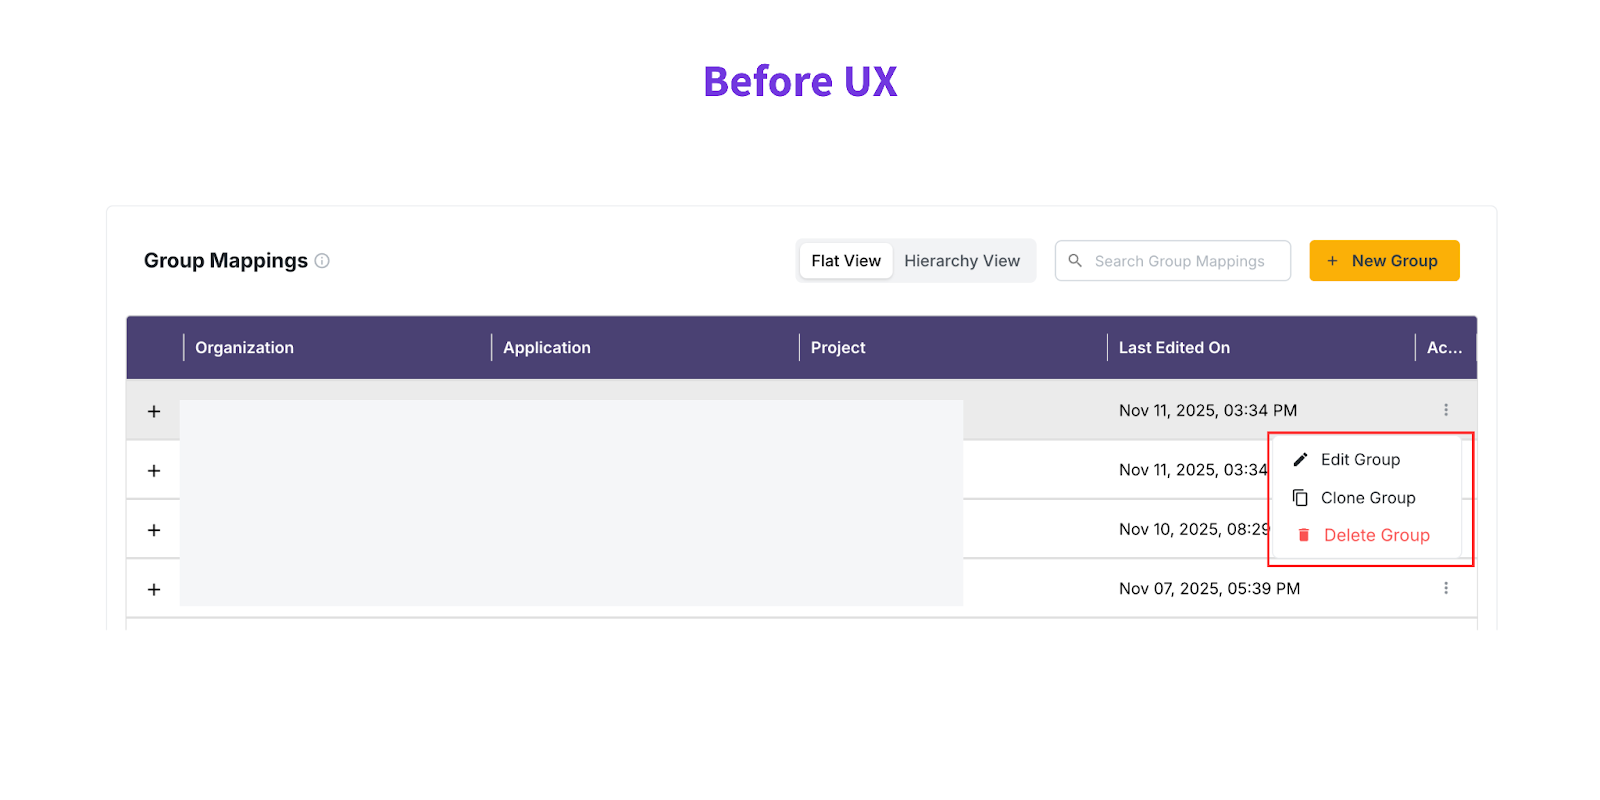The width and height of the screenshot is (1600, 800).
Task: Open actions menu for Nov 07 row
Action: coord(1446,588)
